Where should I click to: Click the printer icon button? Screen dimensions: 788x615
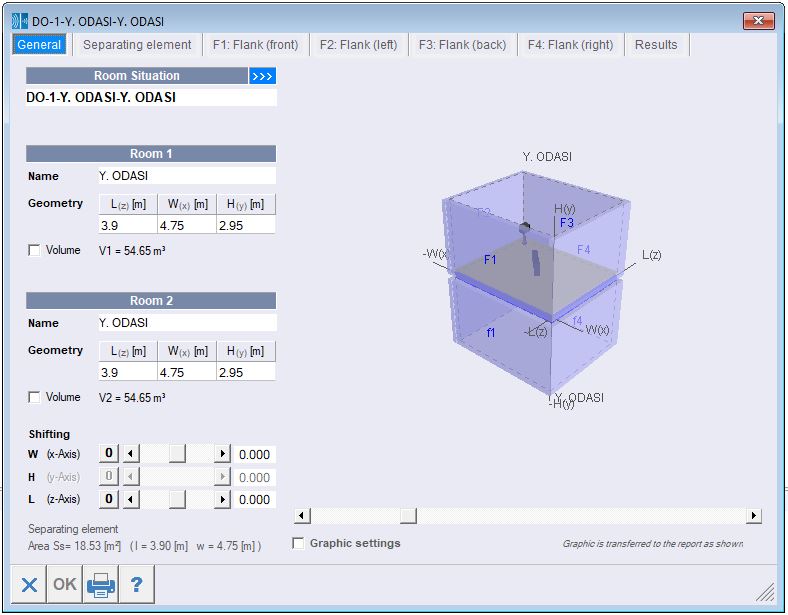tap(101, 584)
